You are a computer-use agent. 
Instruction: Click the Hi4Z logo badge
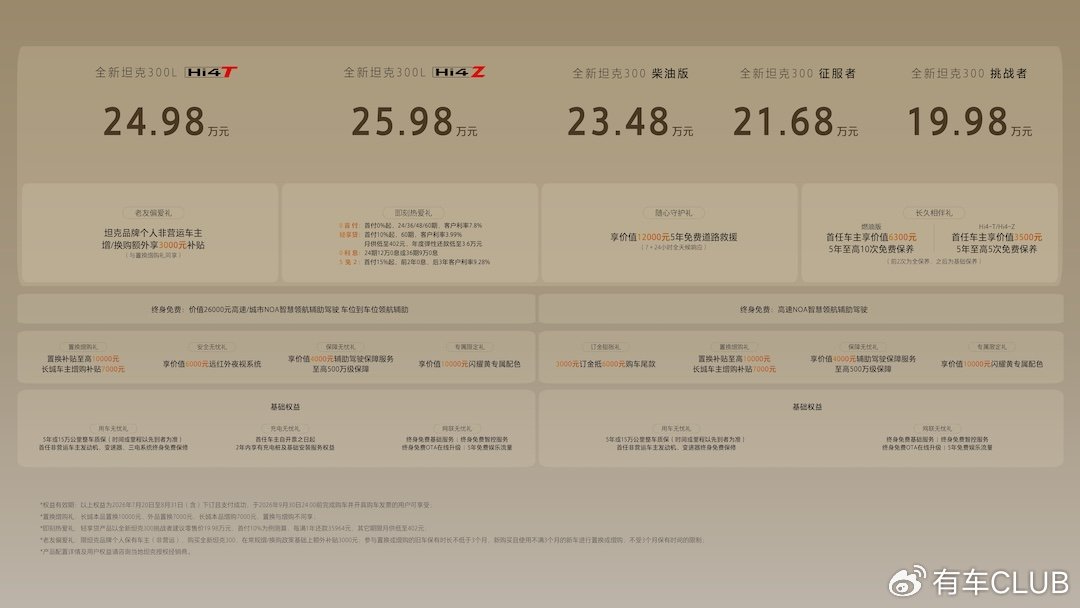[459, 72]
